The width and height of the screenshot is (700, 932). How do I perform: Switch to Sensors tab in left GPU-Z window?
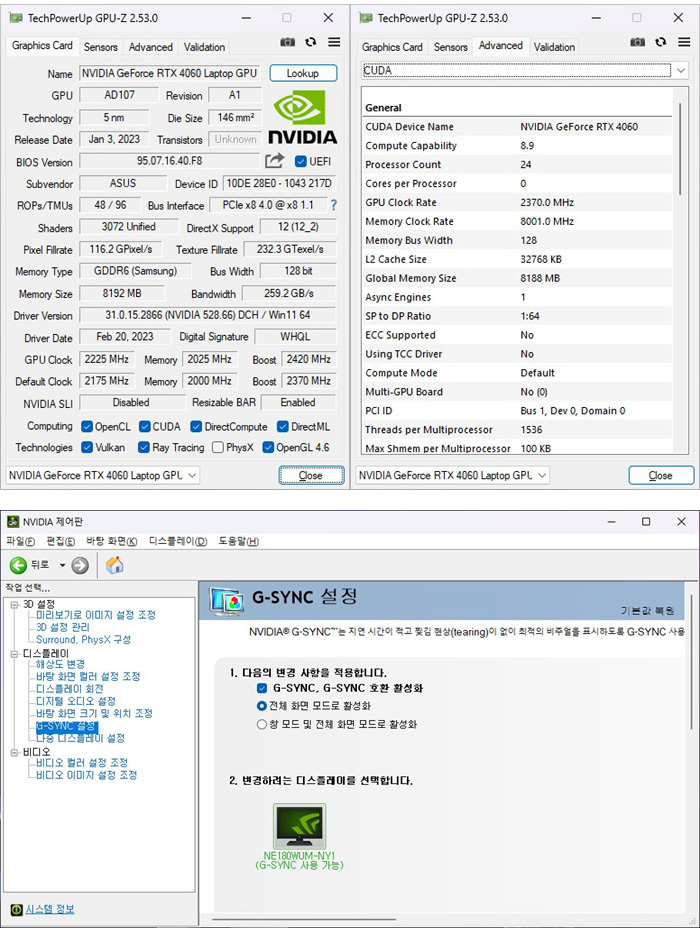pyautogui.click(x=100, y=47)
